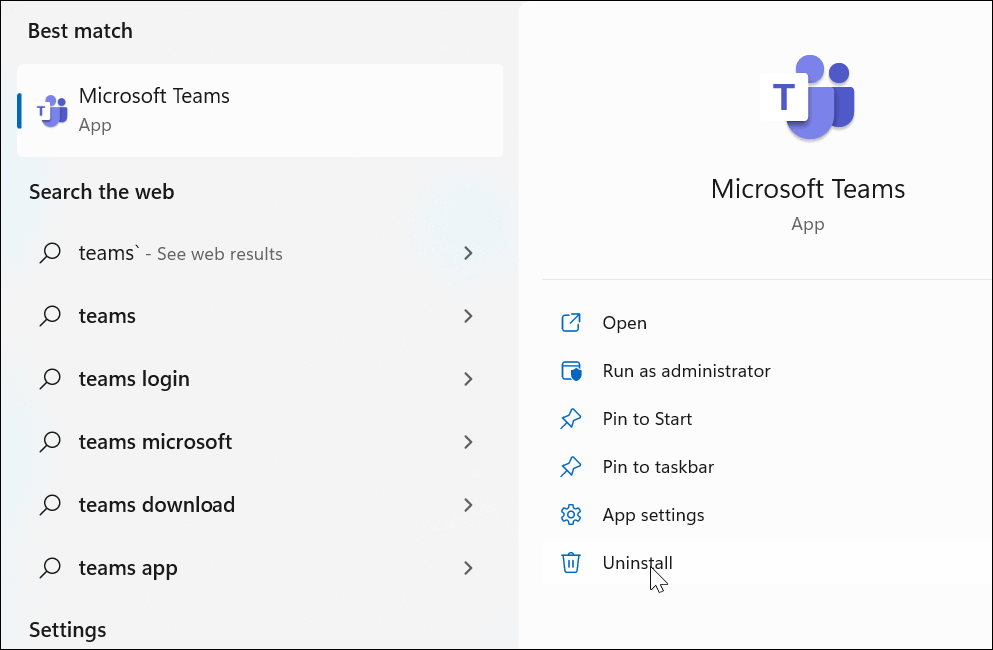Click the App settings action
Viewport: 993px width, 650px height.
tap(653, 514)
